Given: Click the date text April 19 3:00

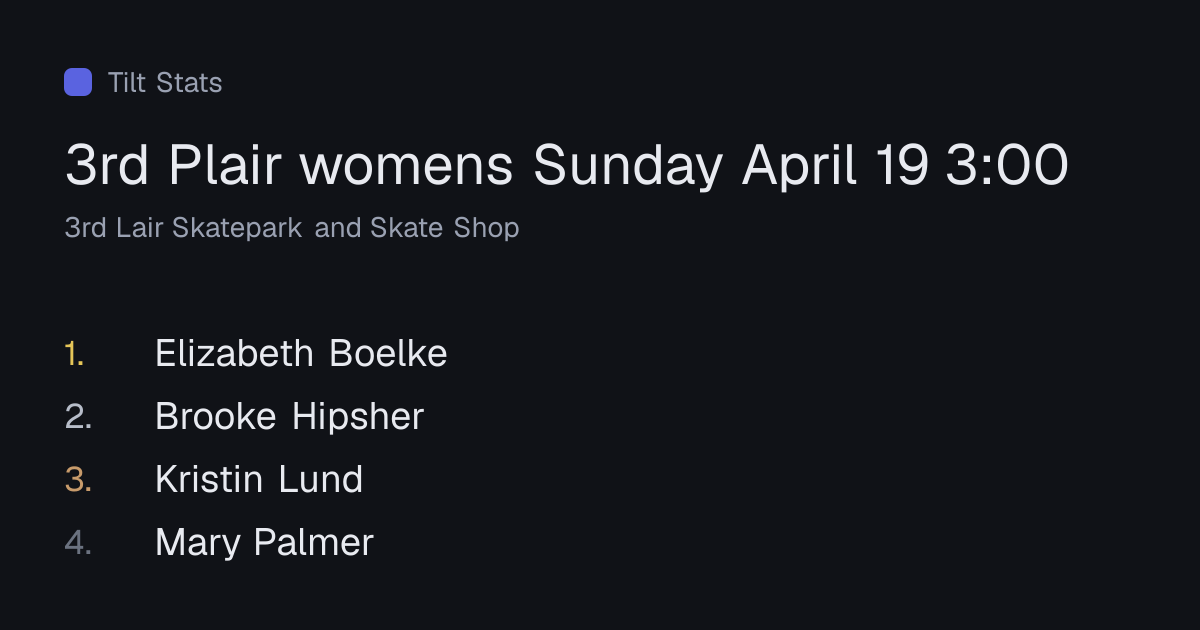Looking at the screenshot, I should (905, 166).
